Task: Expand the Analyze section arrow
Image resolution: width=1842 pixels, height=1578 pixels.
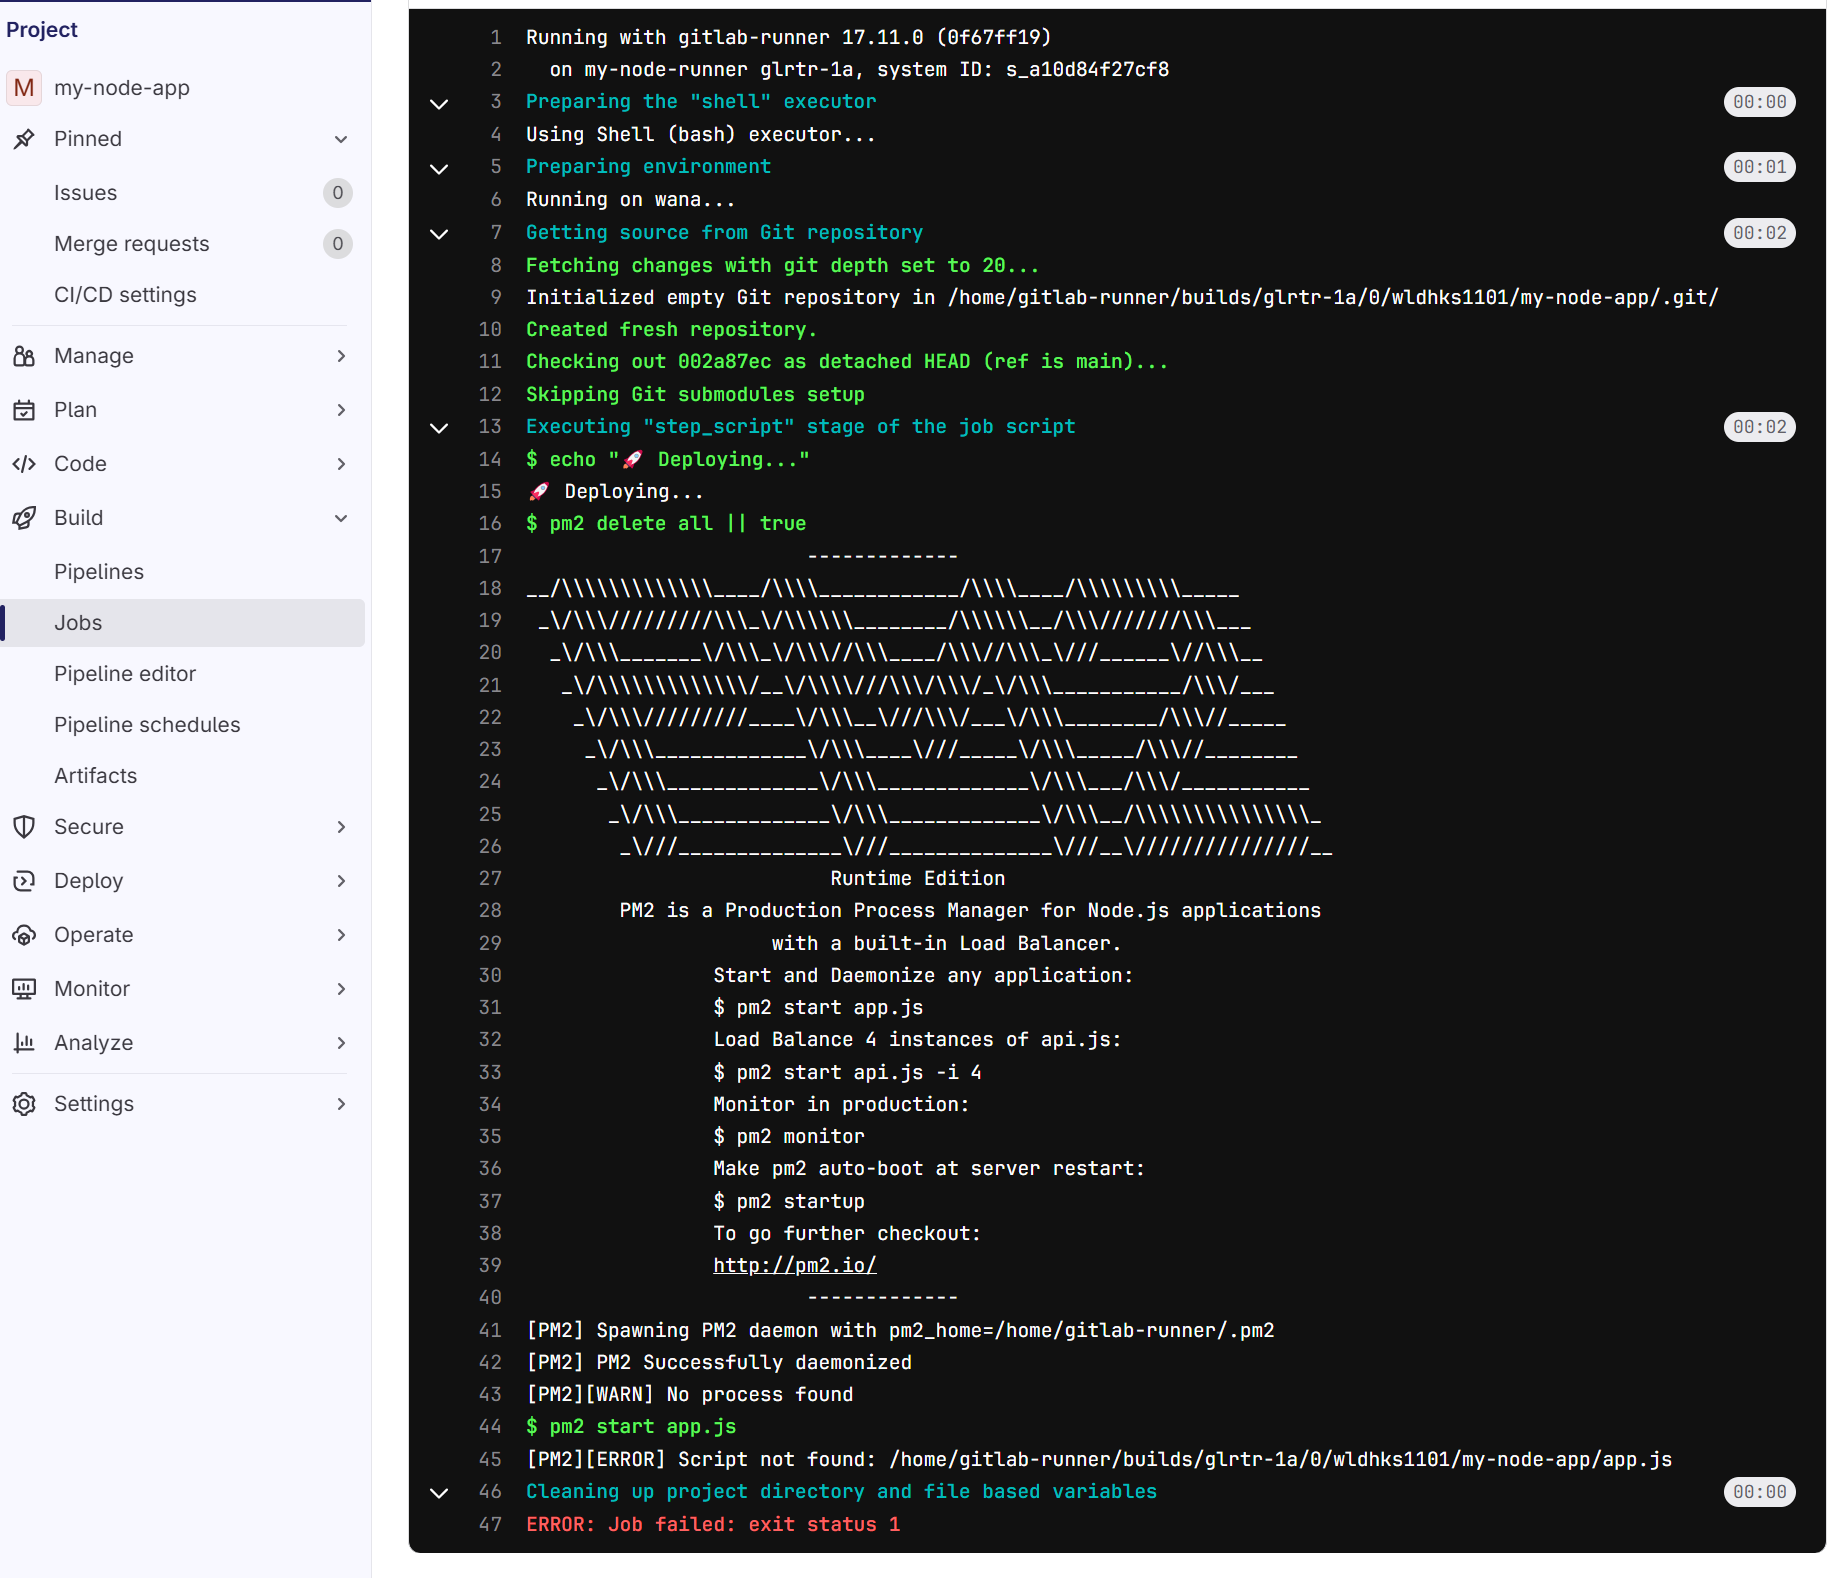Action: pyautogui.click(x=341, y=1043)
